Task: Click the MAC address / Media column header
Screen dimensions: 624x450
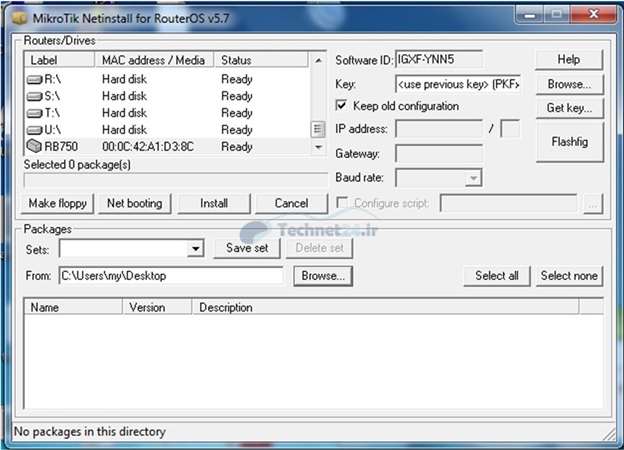Action: 154,60
